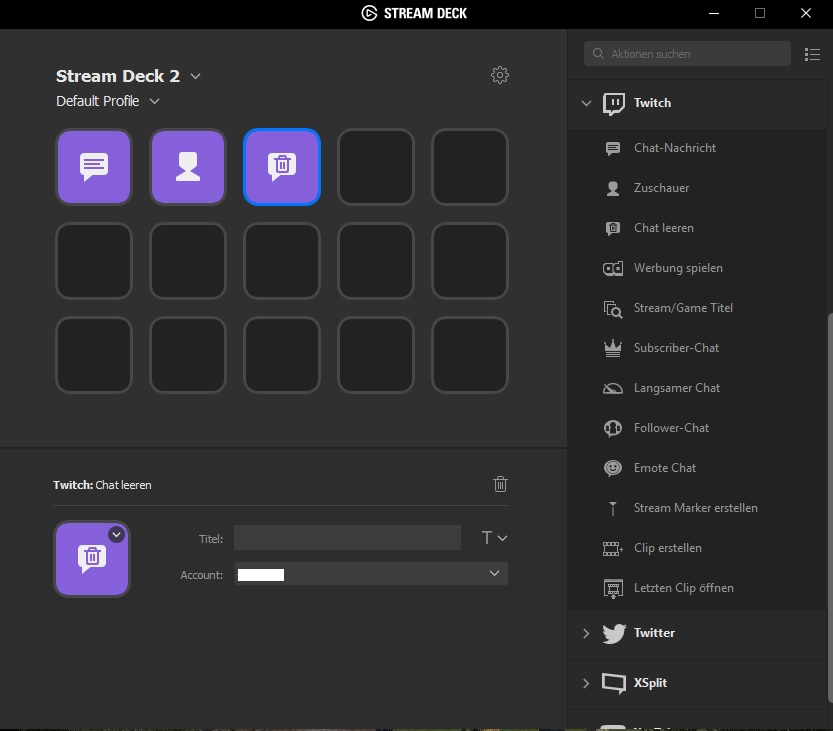Viewport: 833px width, 731px height.
Task: Expand the Twitter category
Action: click(586, 633)
